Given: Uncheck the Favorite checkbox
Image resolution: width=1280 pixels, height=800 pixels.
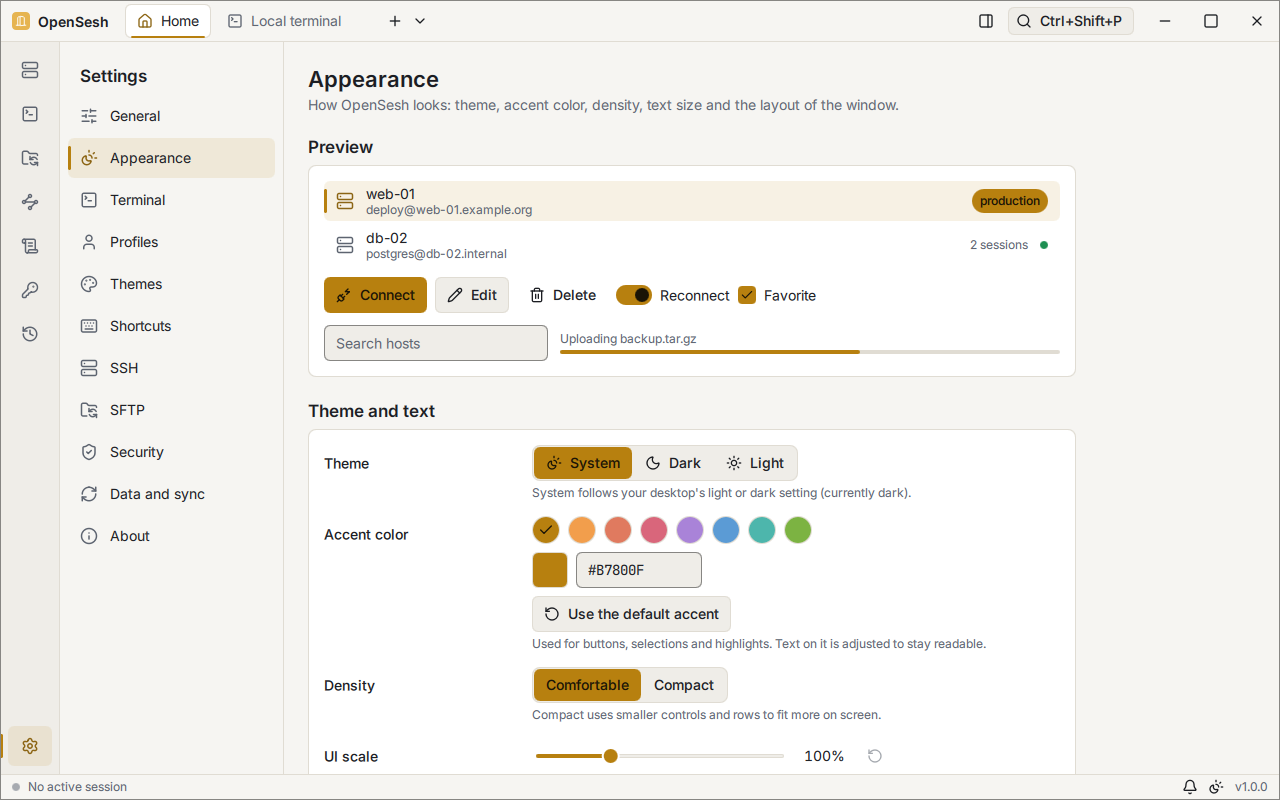Looking at the screenshot, I should click(747, 295).
